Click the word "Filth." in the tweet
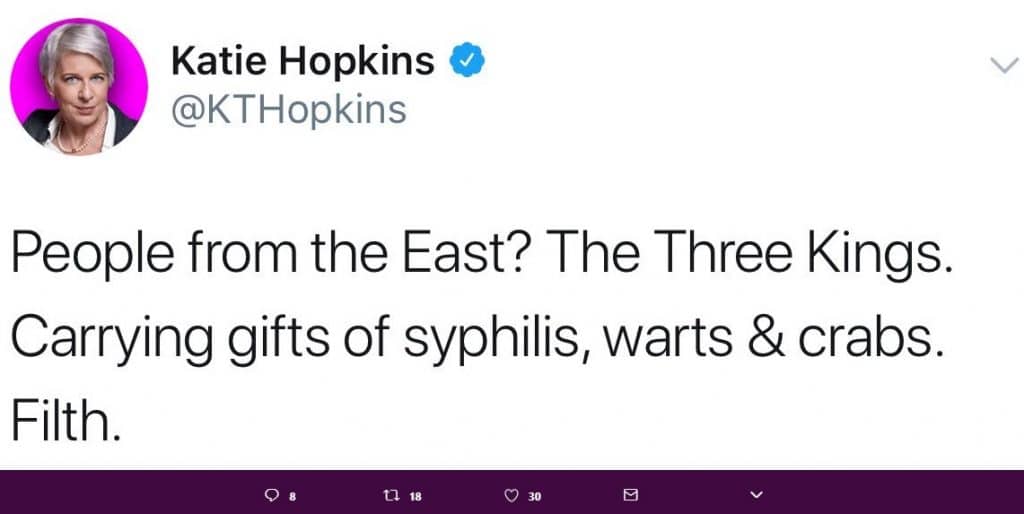Screen dimensions: 1024x514 pyautogui.click(x=66, y=421)
